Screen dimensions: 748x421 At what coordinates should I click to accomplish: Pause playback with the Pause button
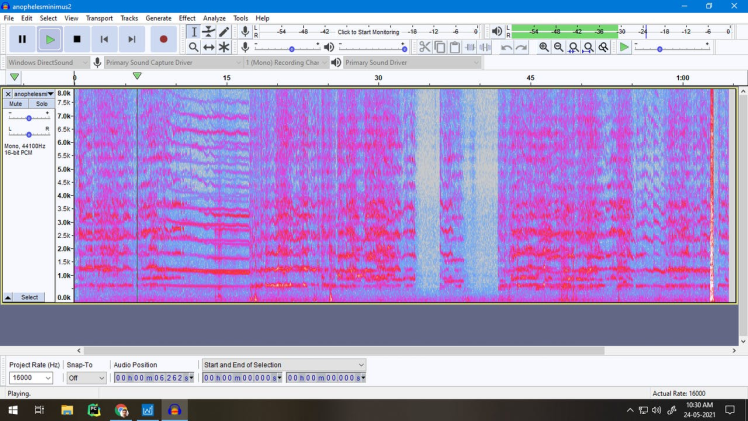coord(22,40)
